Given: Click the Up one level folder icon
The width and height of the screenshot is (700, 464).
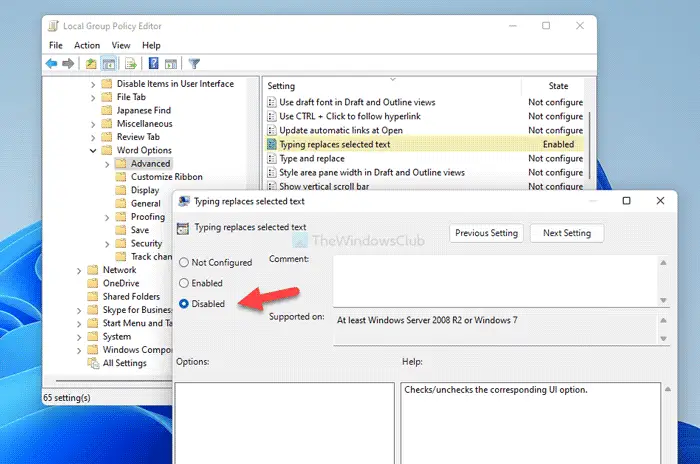Looking at the screenshot, I should click(x=91, y=64).
